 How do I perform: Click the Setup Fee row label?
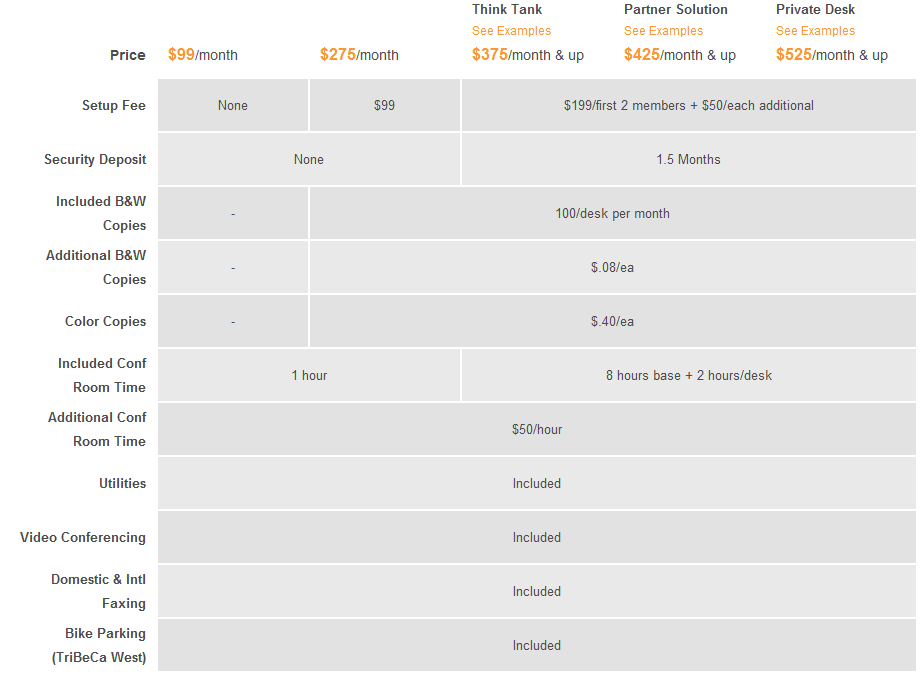(x=114, y=105)
